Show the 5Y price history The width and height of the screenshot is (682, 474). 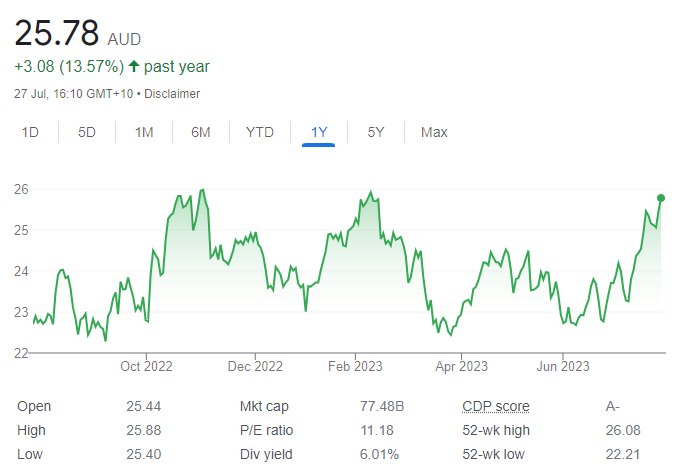(376, 132)
